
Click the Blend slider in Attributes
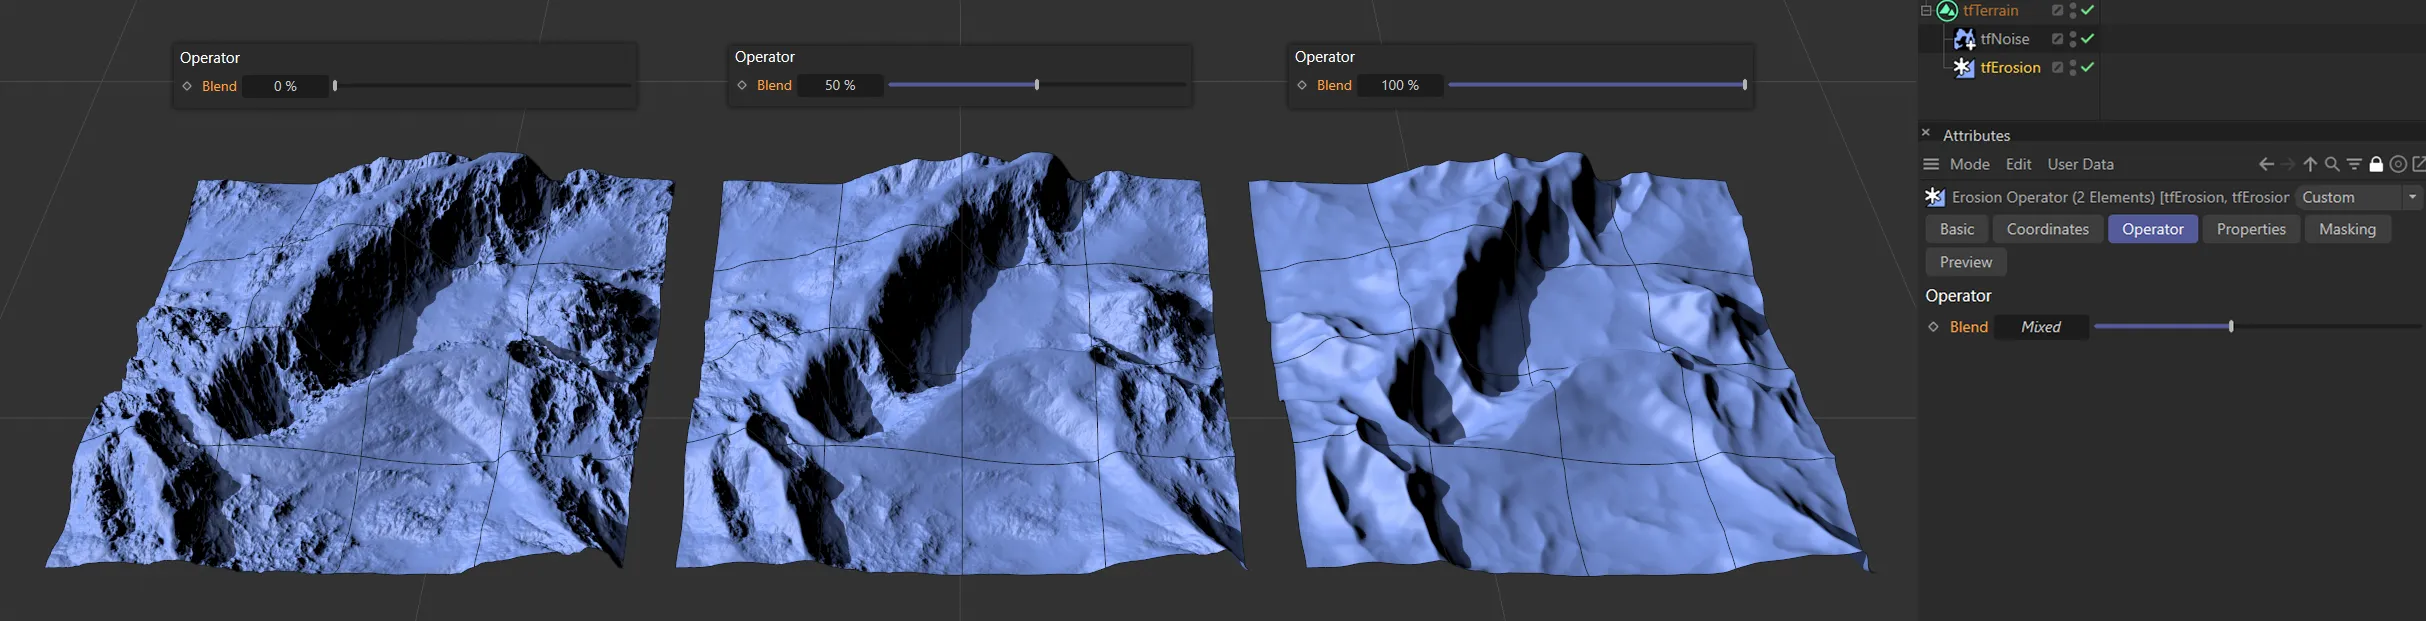2230,327
